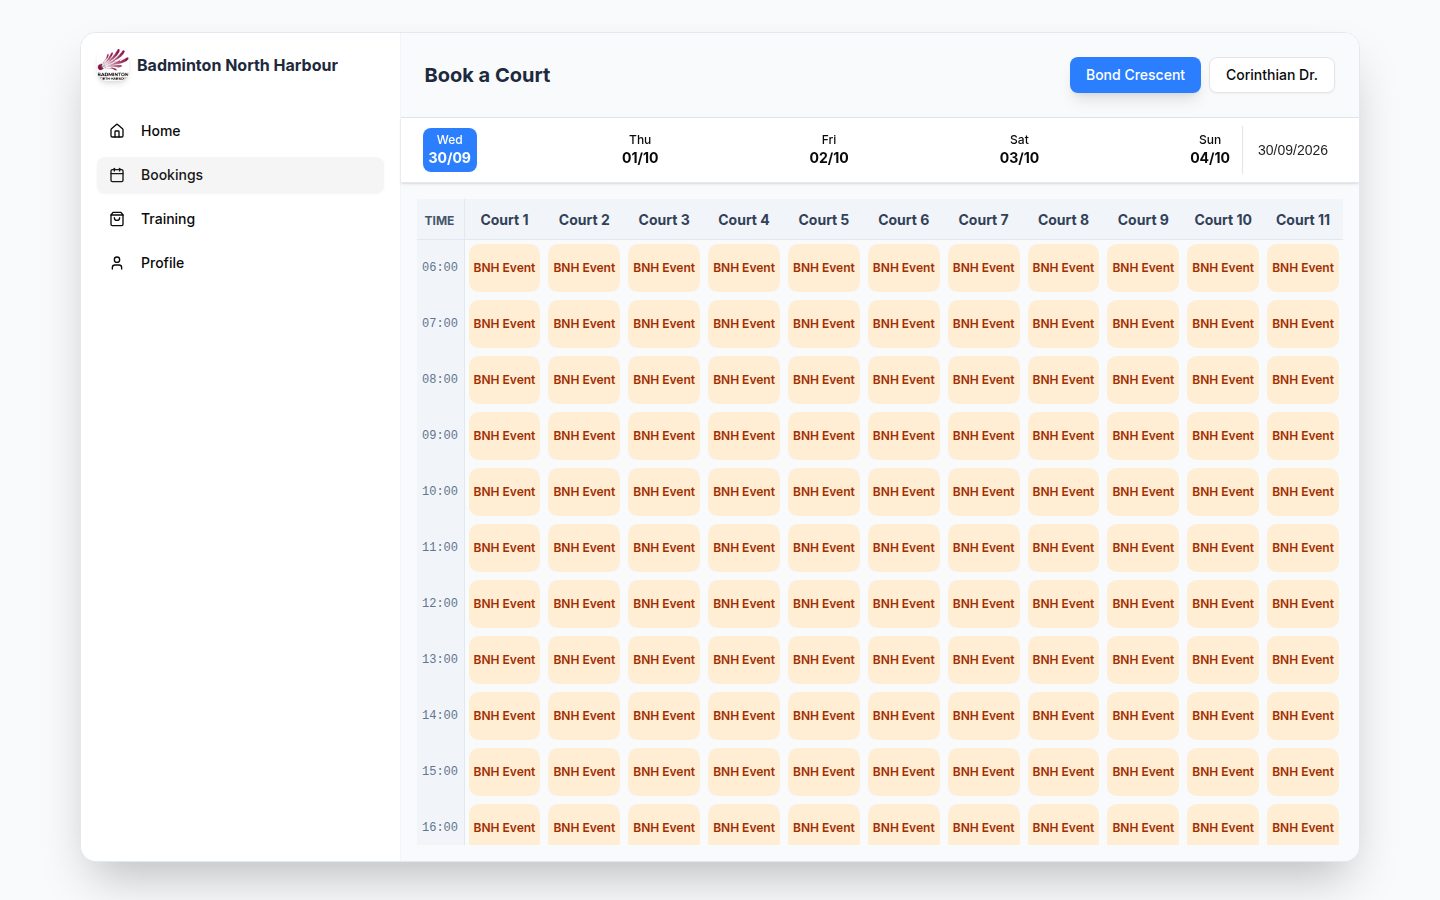Click Court 8 slot at 11:00
The height and width of the screenshot is (900, 1440).
[x=1063, y=548]
